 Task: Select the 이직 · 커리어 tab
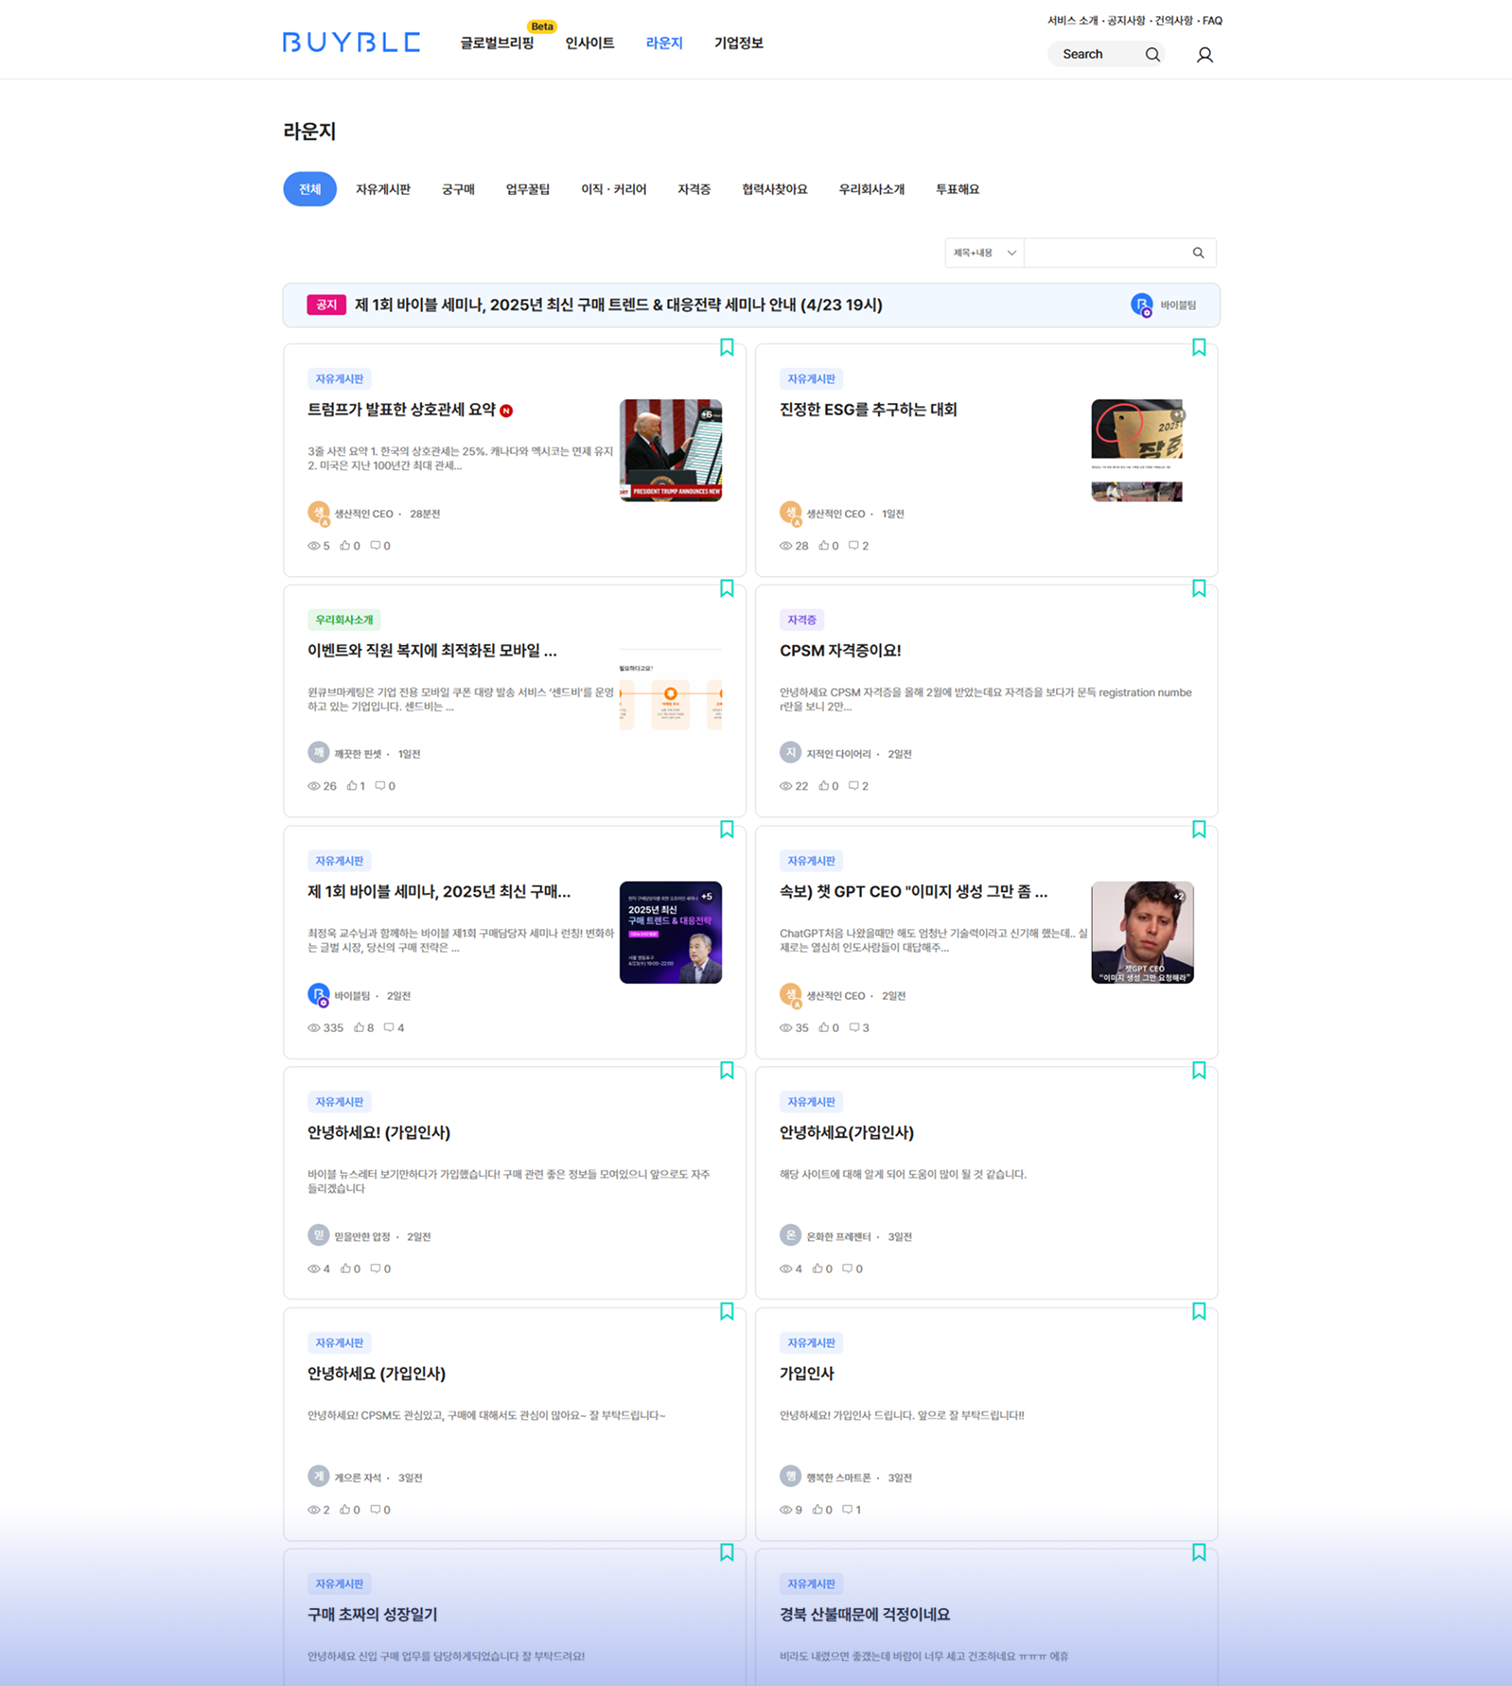(x=614, y=189)
